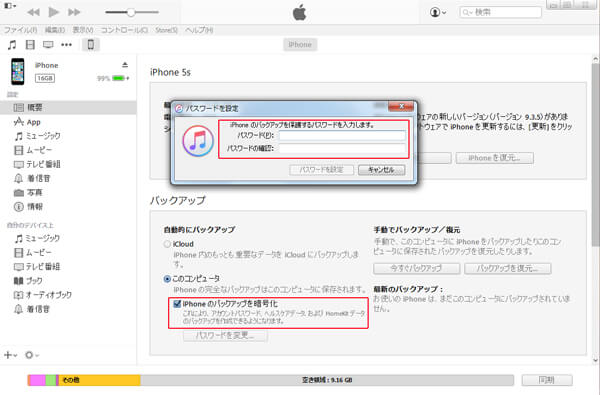This screenshot has height=395, width=600.
Task: Click the vertical scrollbar of summary pane
Action: (595, 155)
